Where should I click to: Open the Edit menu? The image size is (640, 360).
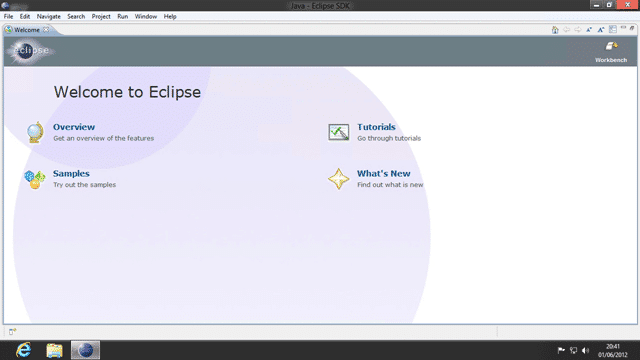[x=25, y=16]
